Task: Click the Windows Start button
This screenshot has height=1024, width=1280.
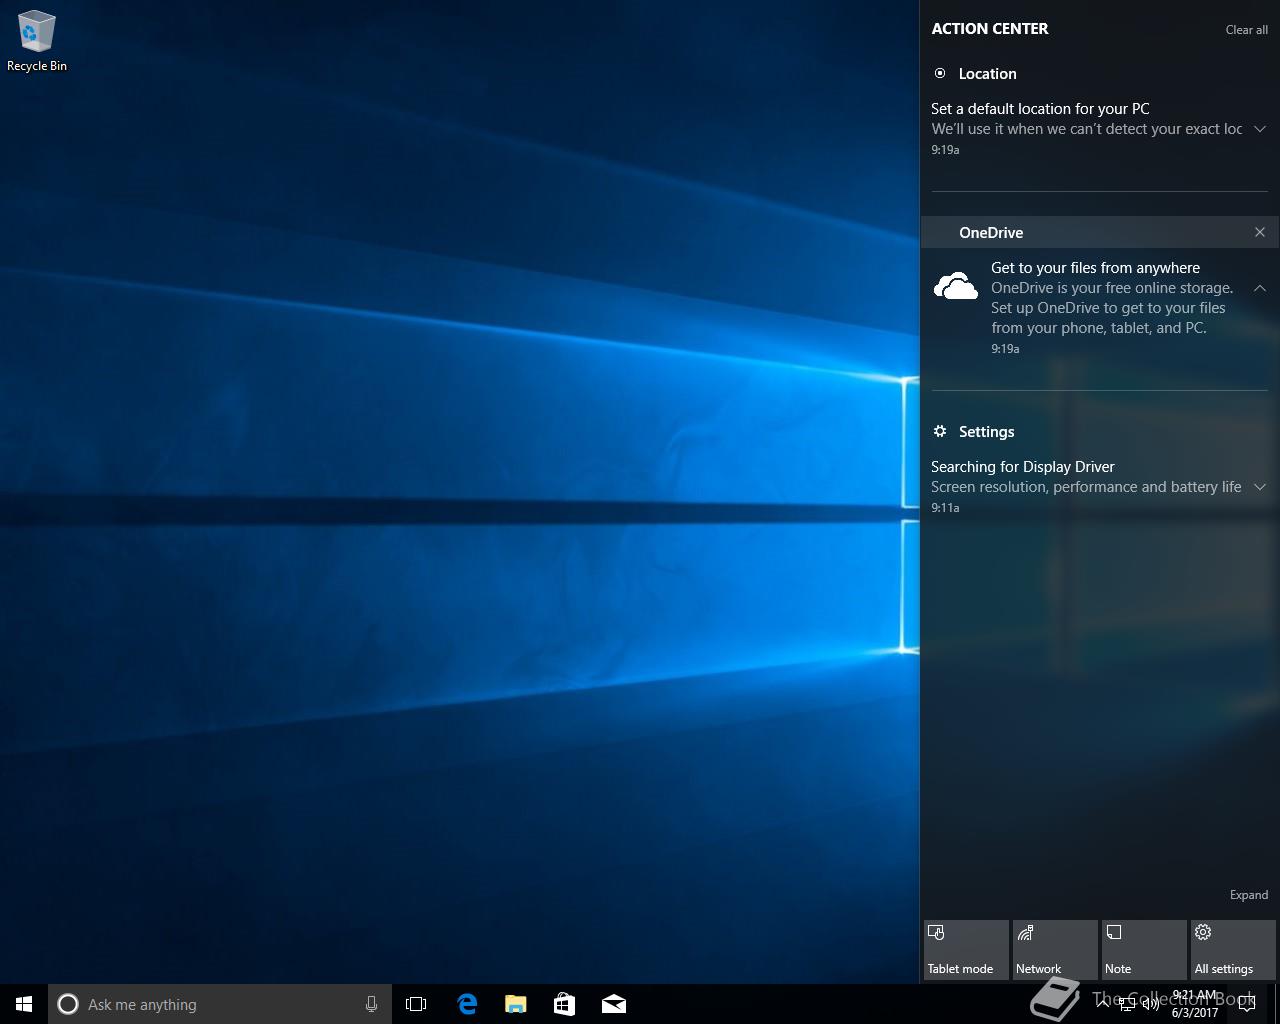Action: click(24, 1004)
